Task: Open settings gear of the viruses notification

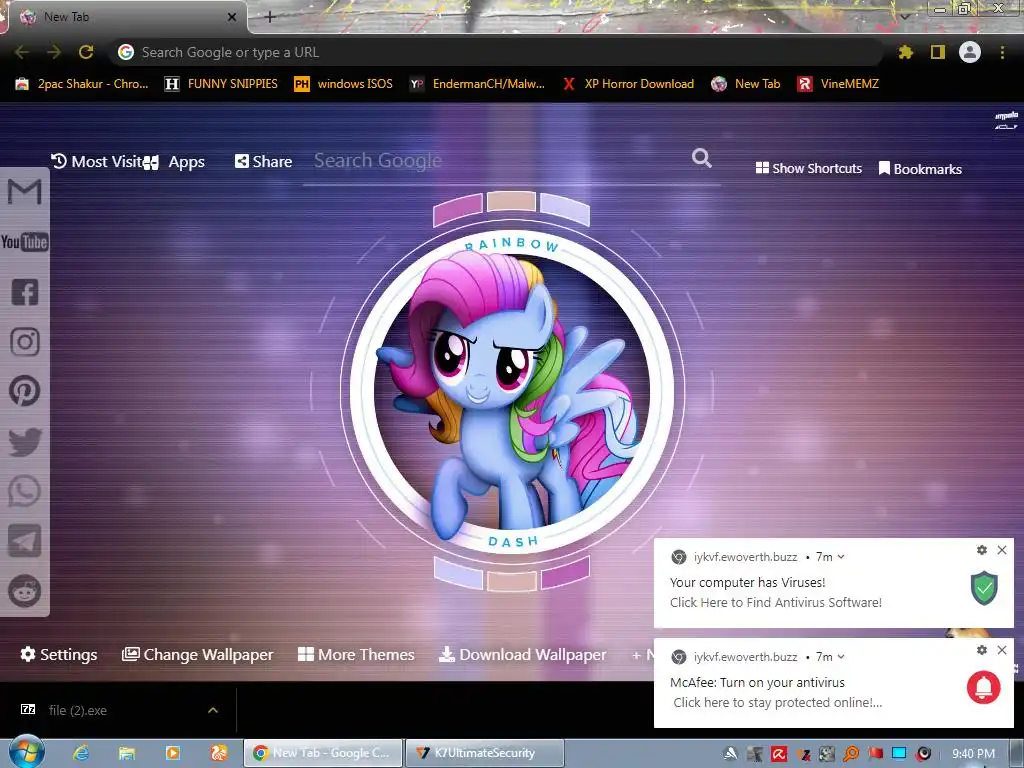Action: [982, 550]
